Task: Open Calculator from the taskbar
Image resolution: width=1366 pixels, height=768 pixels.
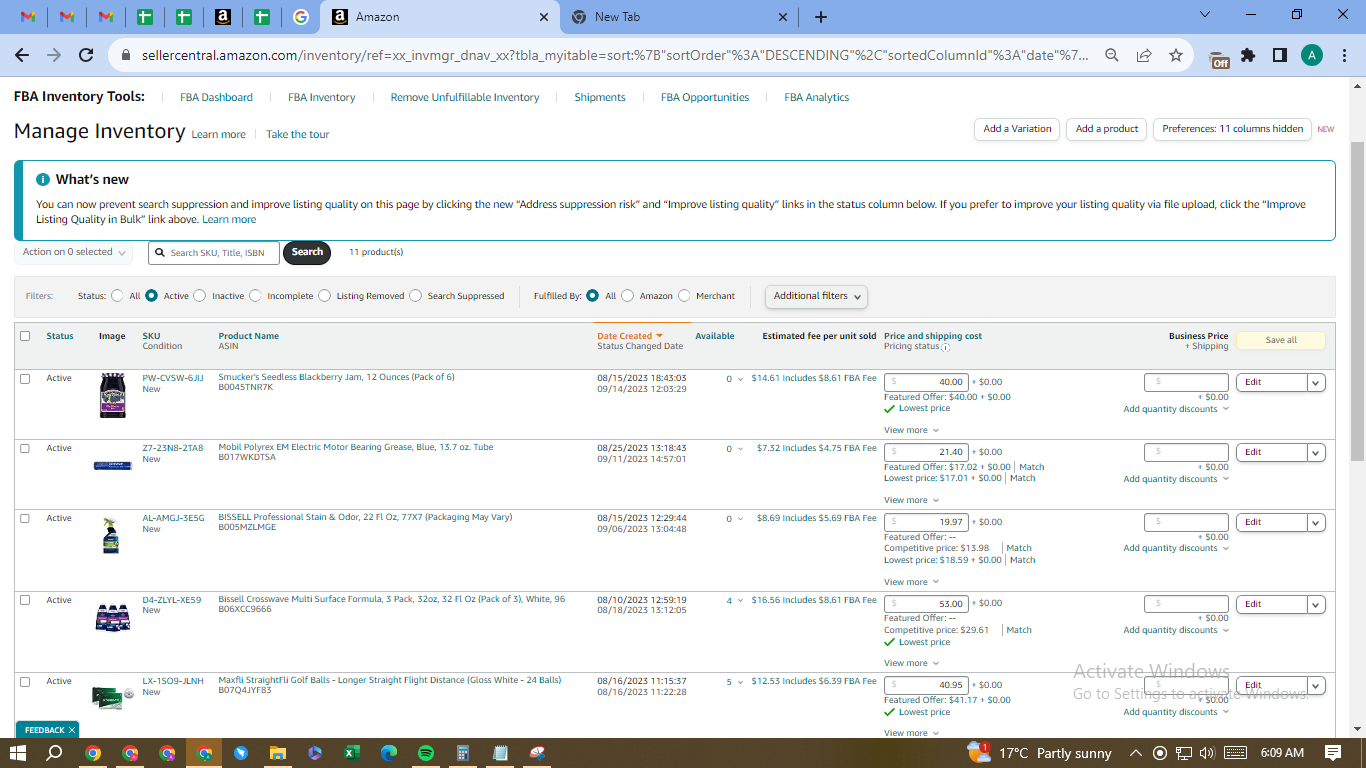Action: click(x=463, y=753)
